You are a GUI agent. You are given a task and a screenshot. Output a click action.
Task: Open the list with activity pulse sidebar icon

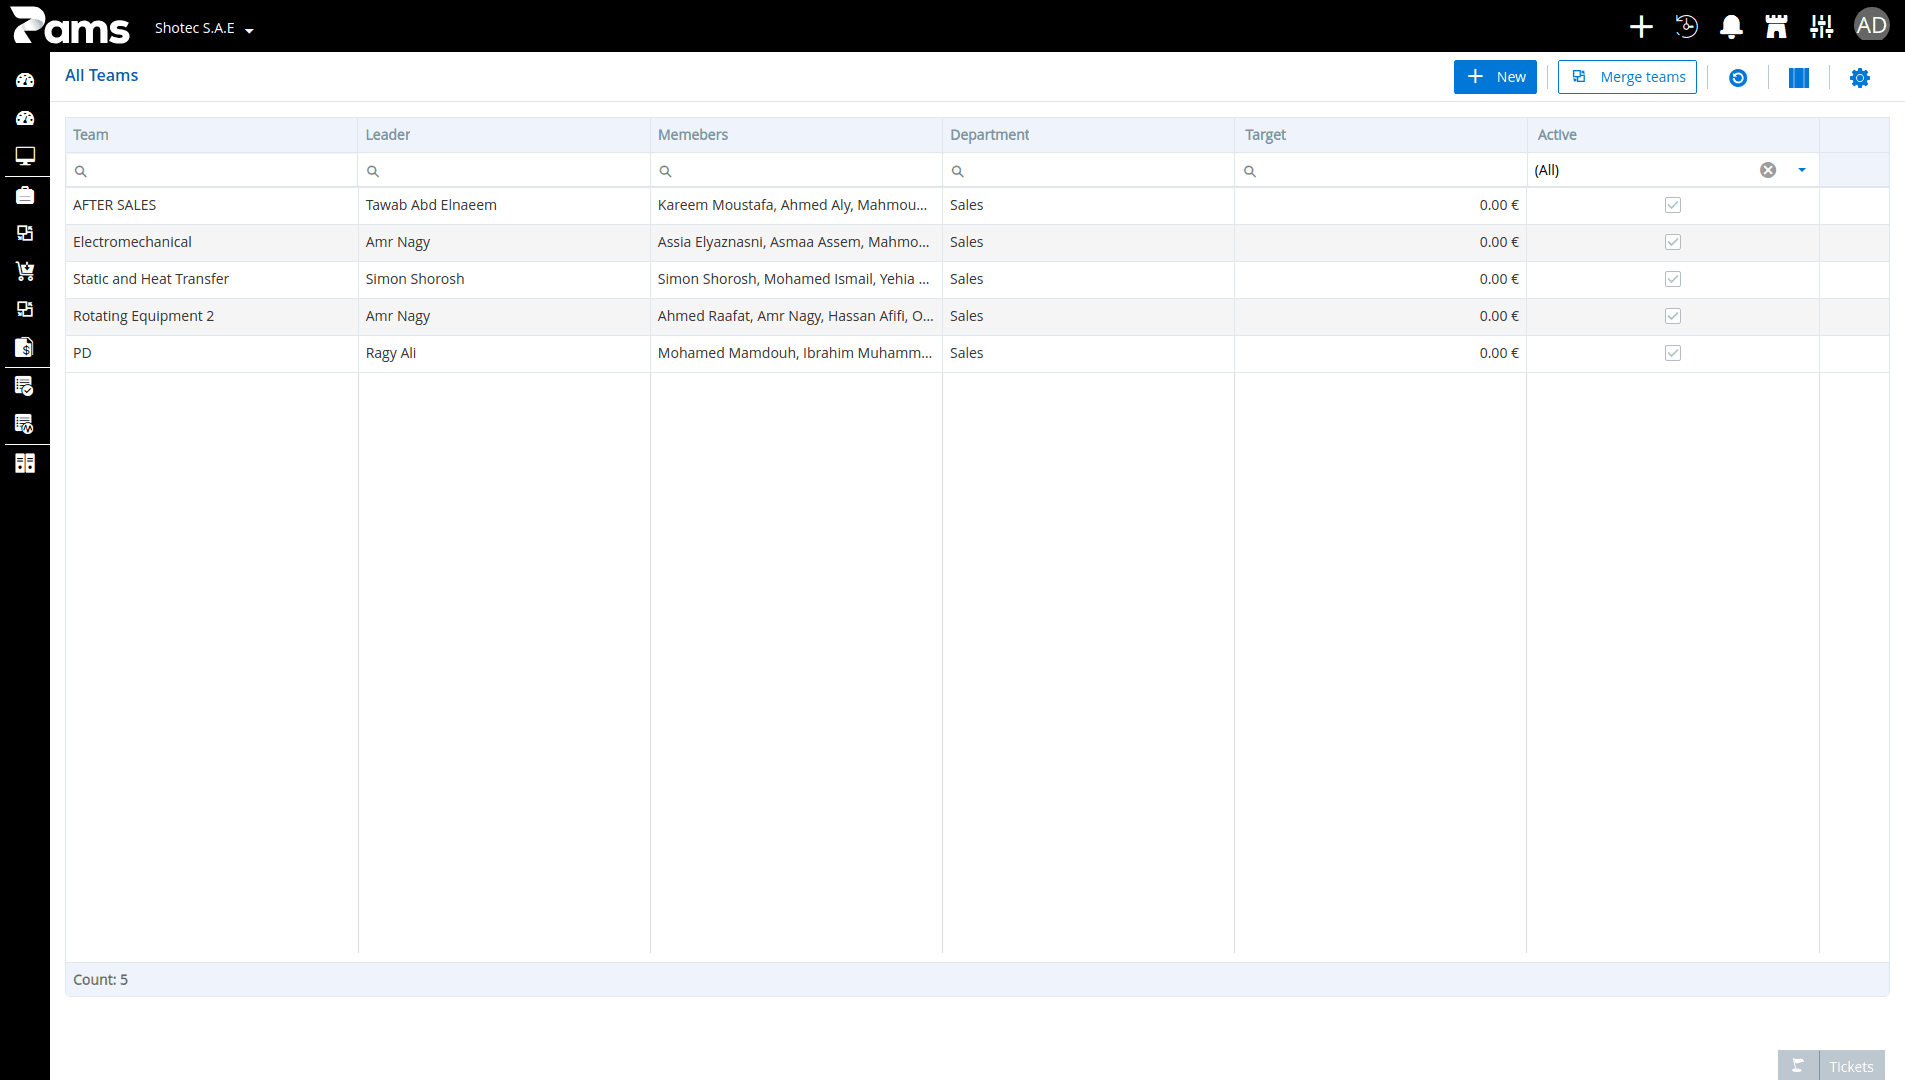point(25,424)
